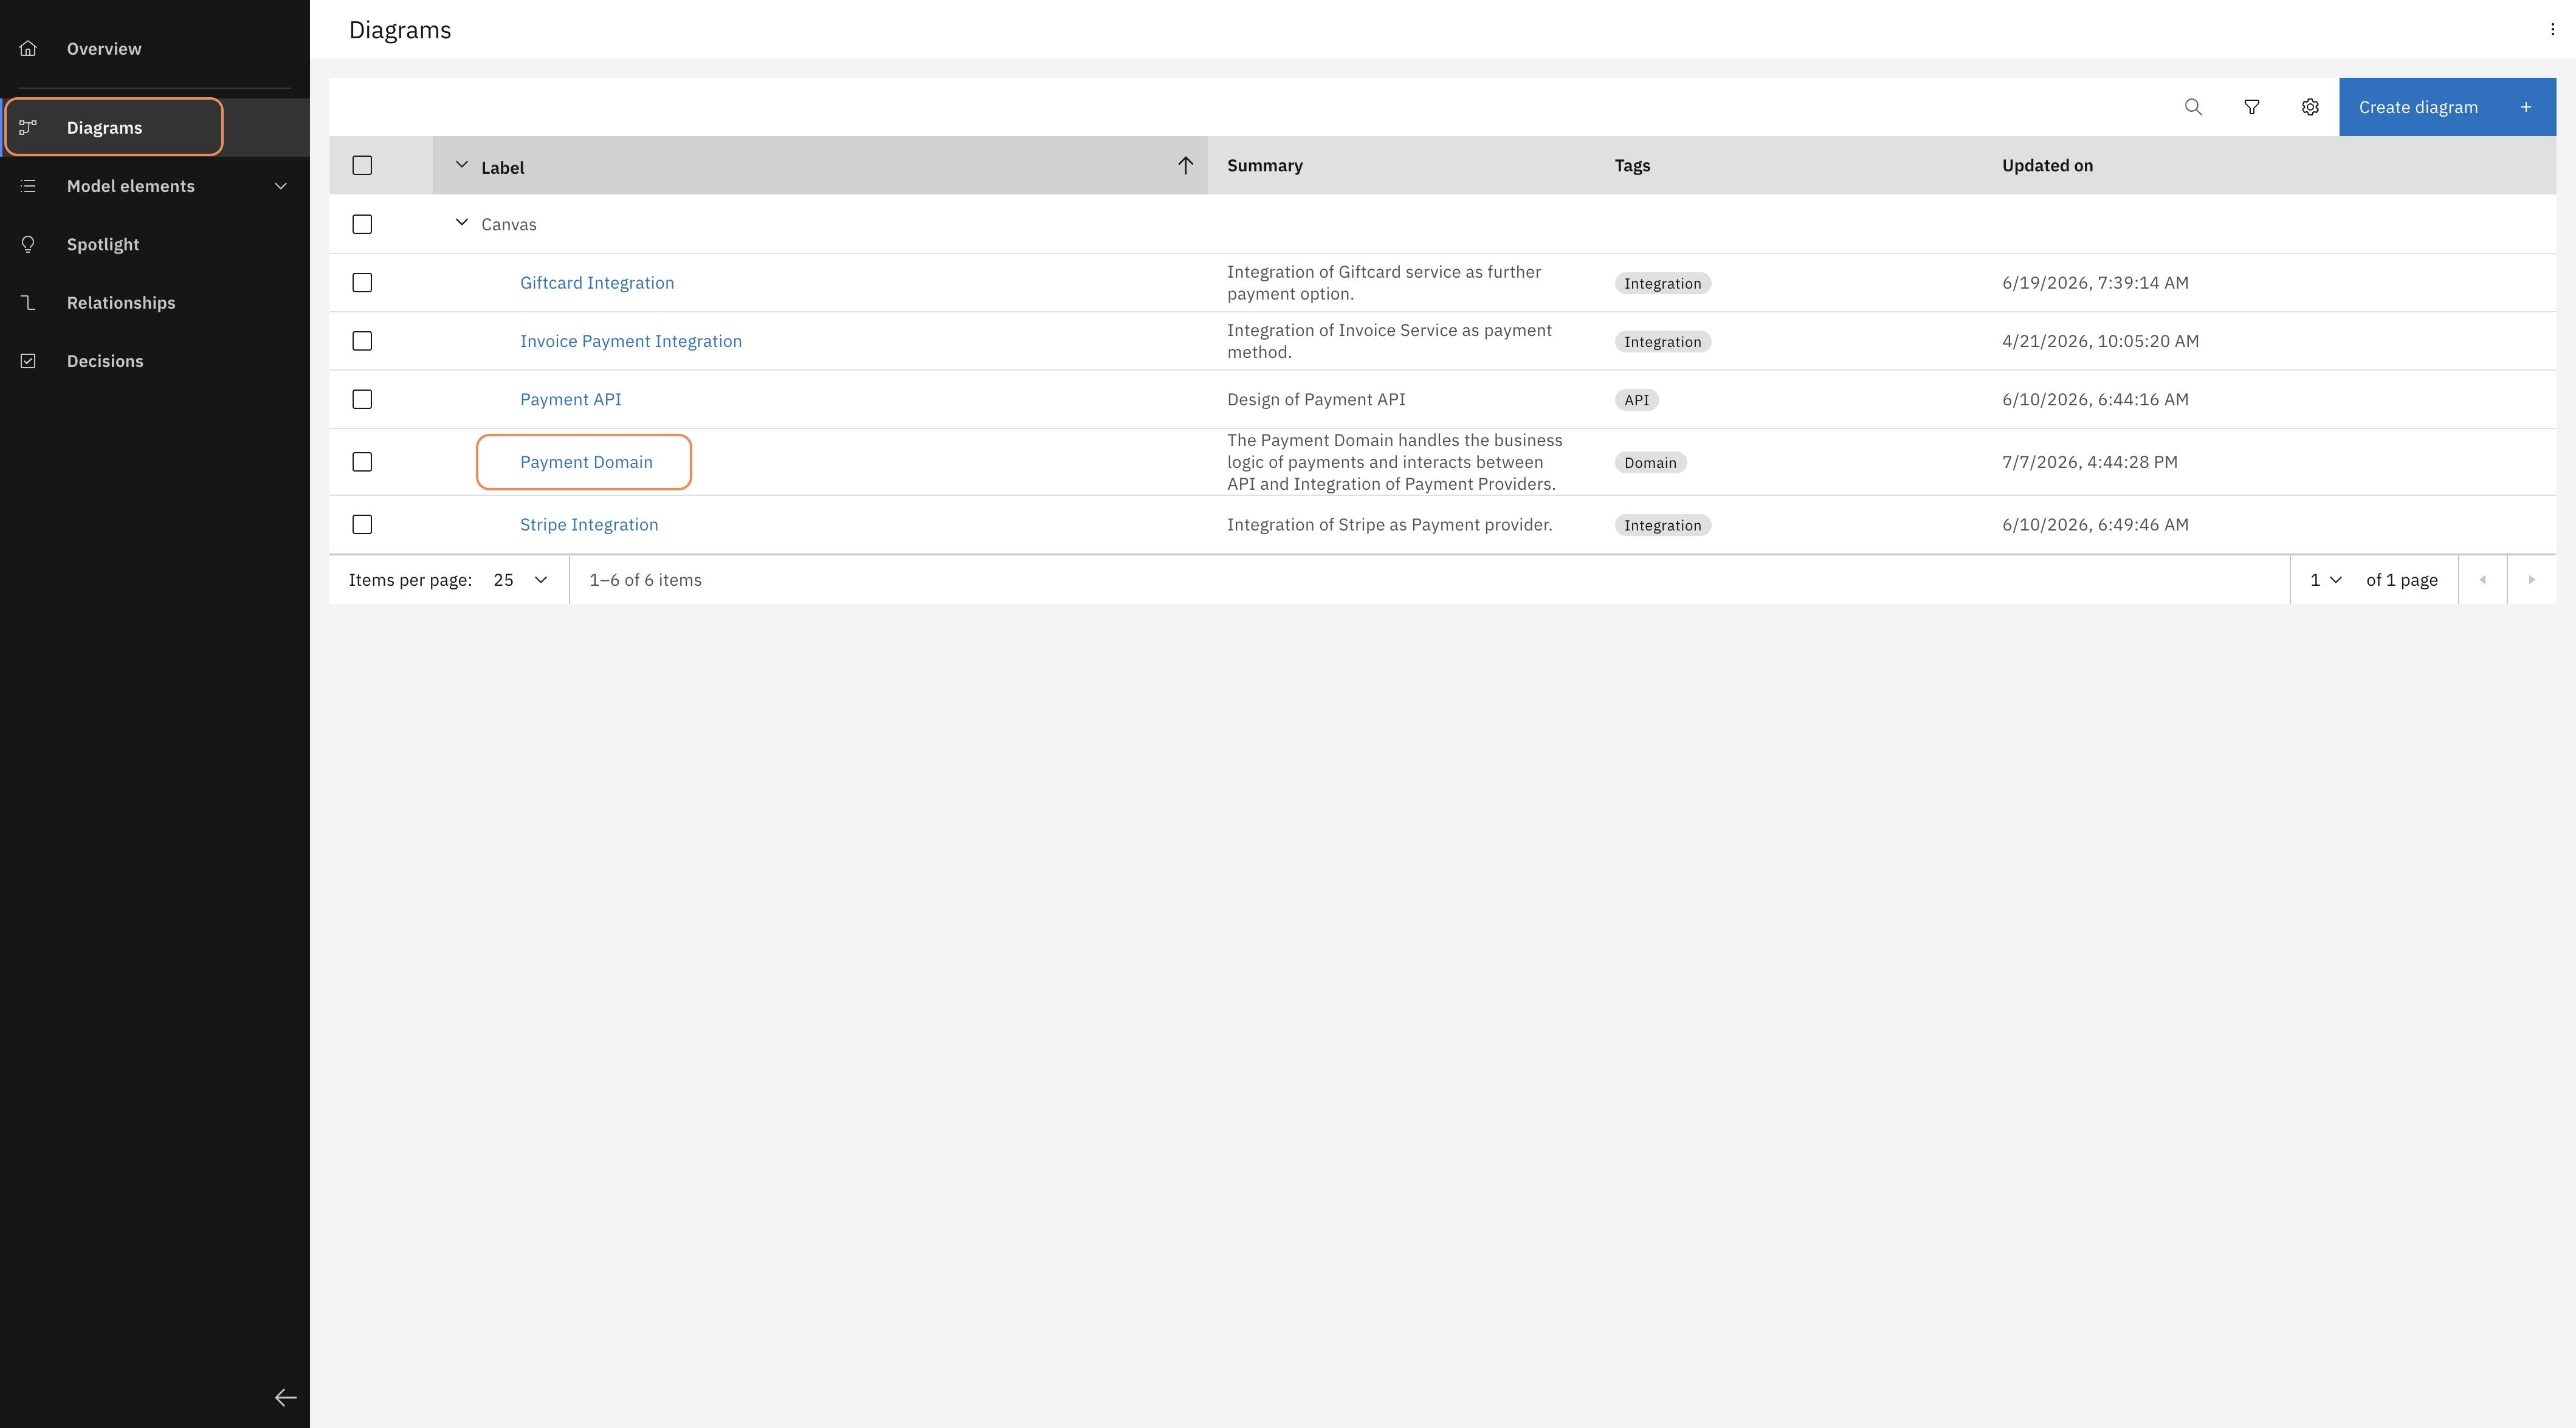Click the Overview home icon

coord(28,48)
